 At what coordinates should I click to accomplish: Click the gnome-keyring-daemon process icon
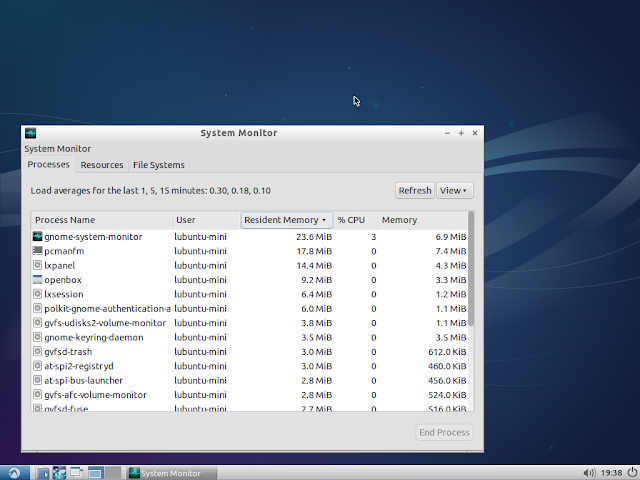tap(37, 337)
